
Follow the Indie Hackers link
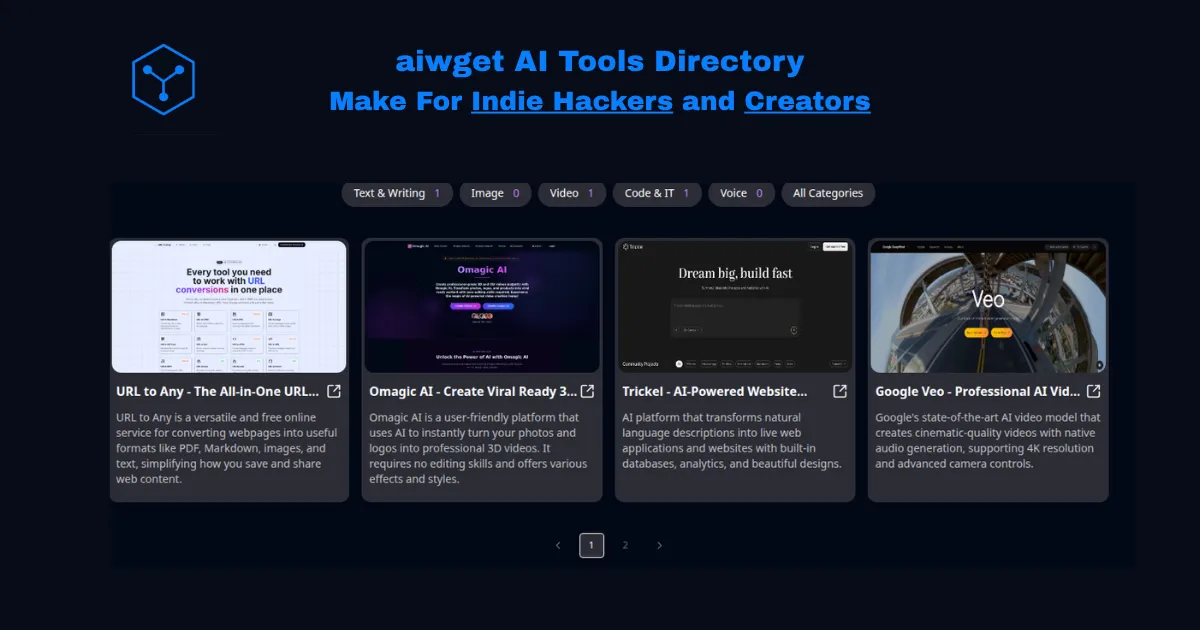coord(572,101)
